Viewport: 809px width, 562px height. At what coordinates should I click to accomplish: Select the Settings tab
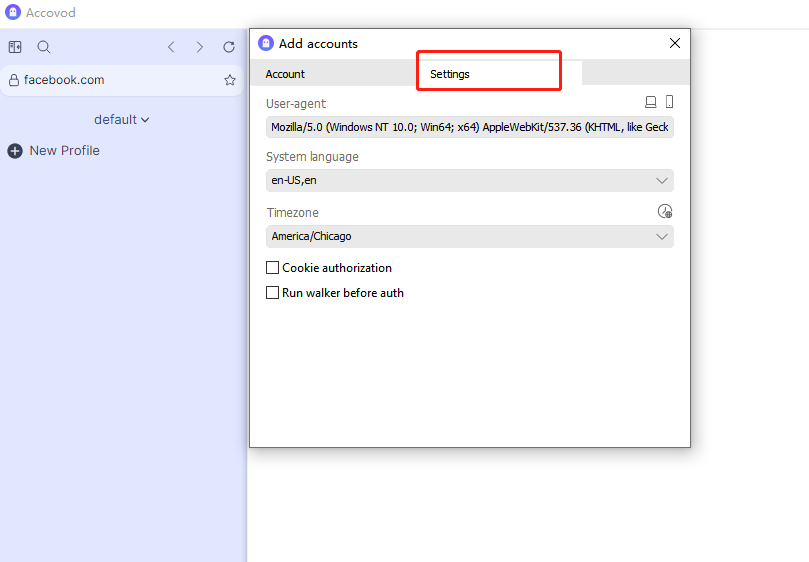tap(450, 74)
